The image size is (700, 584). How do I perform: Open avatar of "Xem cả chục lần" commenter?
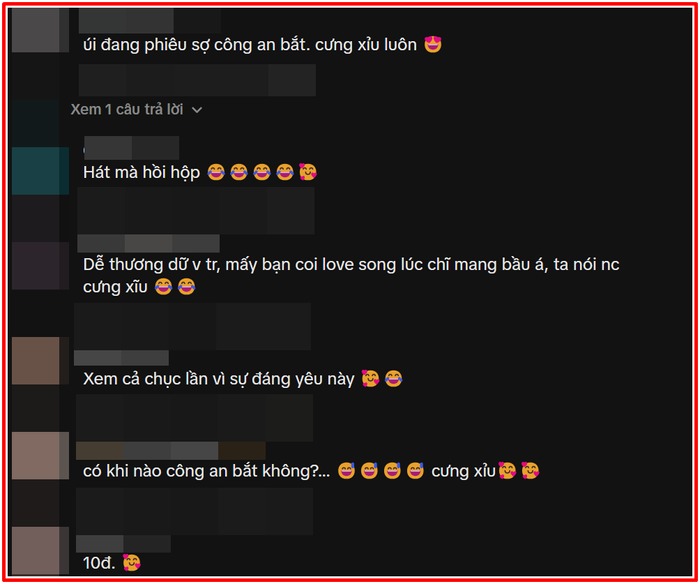(x=40, y=361)
